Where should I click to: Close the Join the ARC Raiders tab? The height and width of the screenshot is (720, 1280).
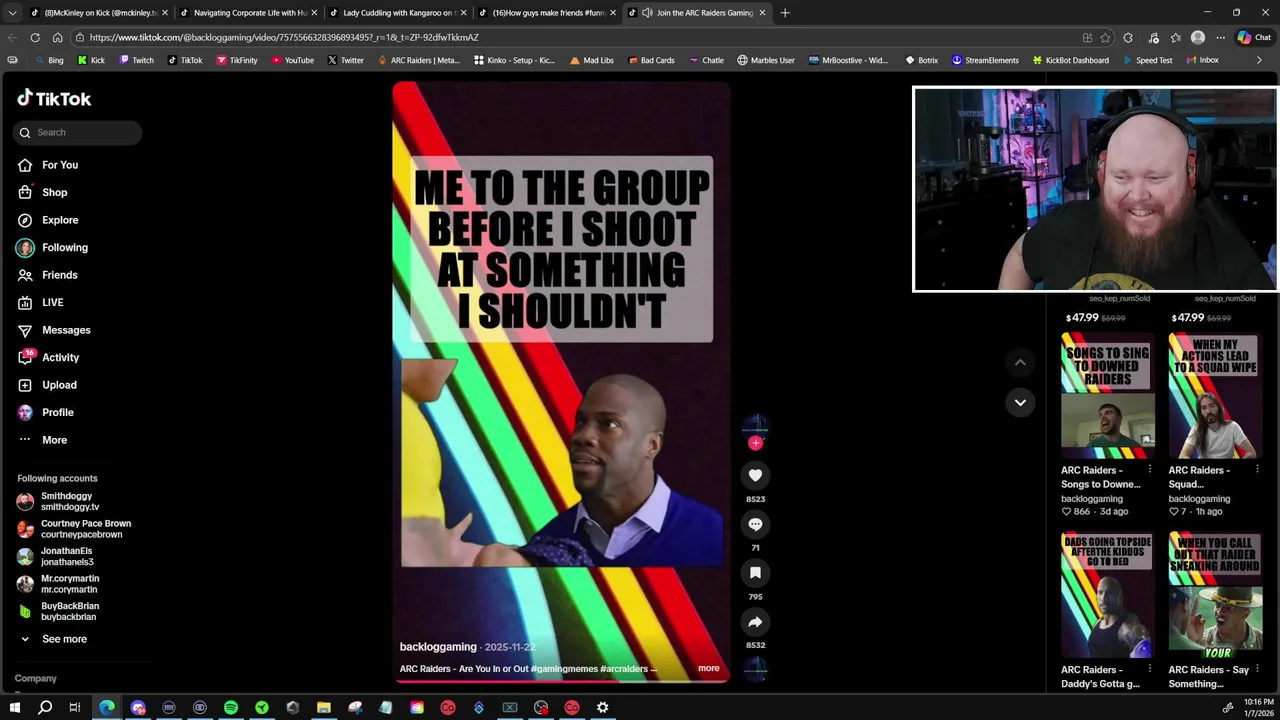point(762,13)
